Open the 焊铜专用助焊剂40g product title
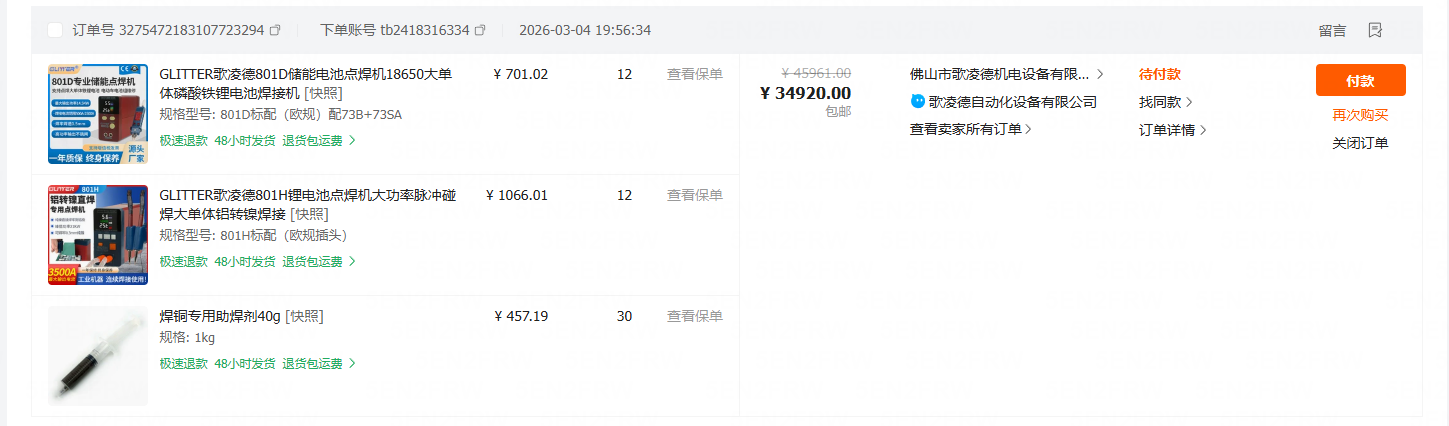This screenshot has width=1449, height=426. [x=220, y=316]
